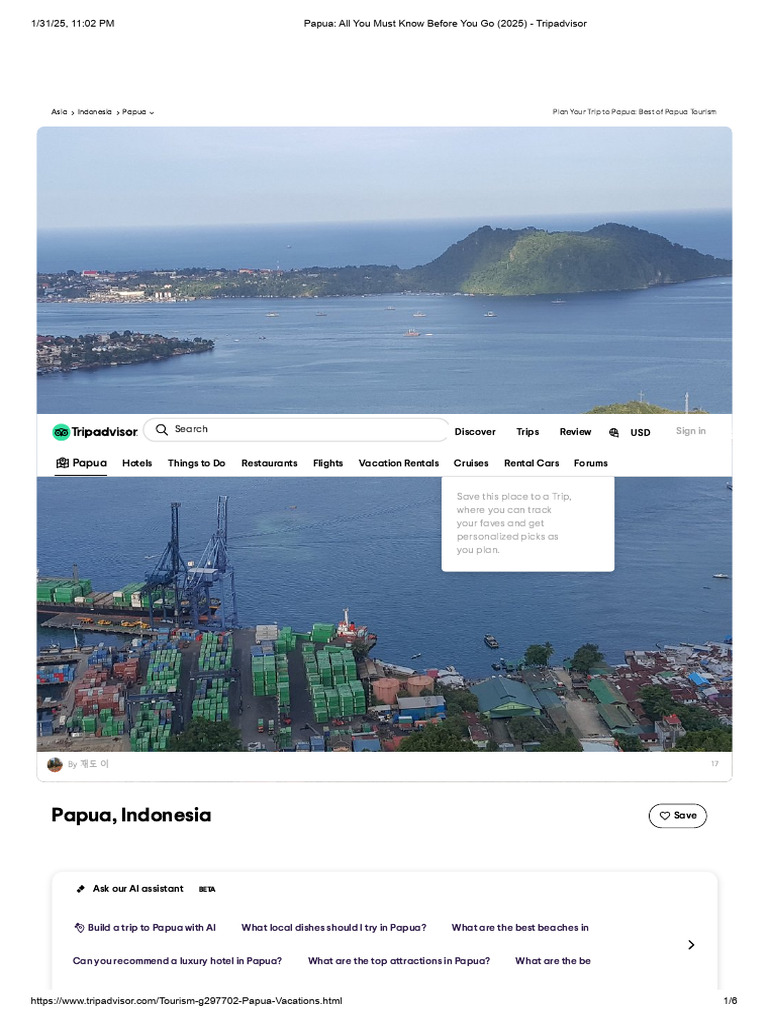
Task: Click the Indonesia breadcrumb link
Action: click(95, 112)
